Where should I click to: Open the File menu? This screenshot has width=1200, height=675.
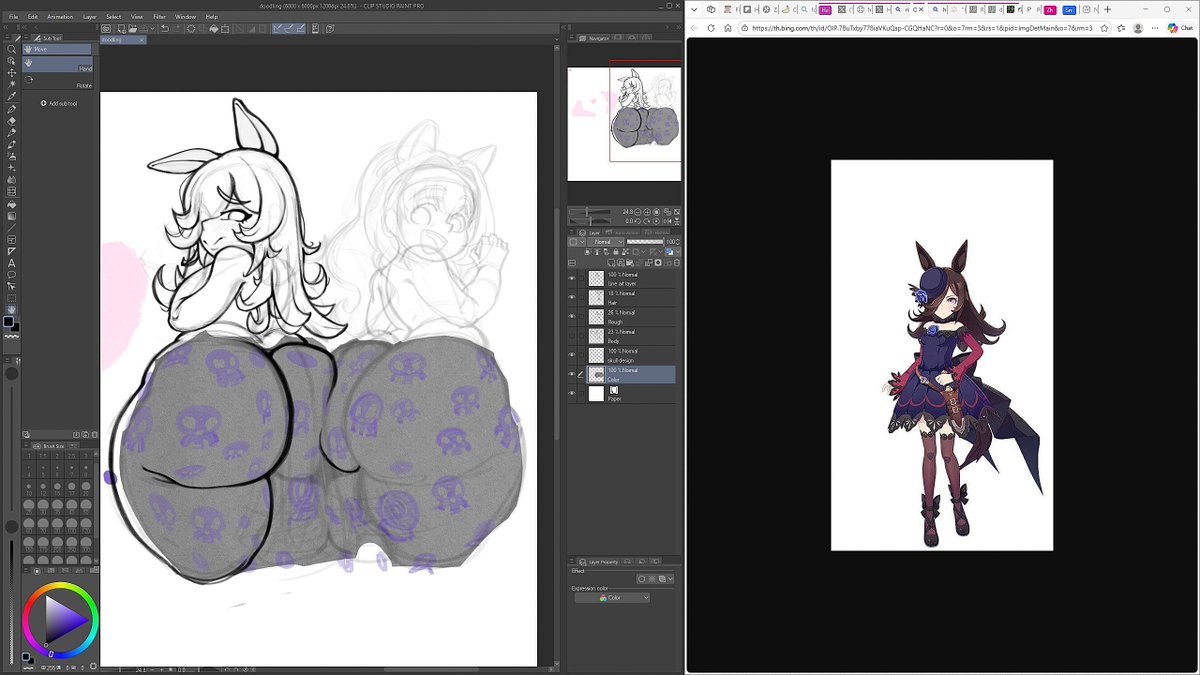tap(14, 17)
